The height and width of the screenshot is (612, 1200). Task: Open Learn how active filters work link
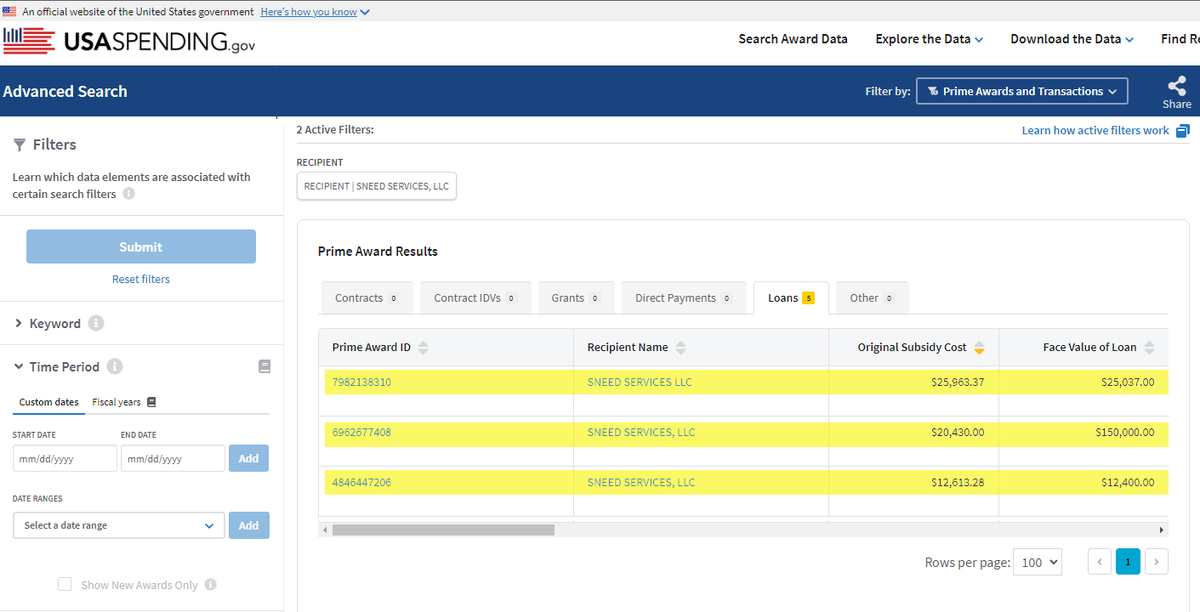coord(1095,131)
